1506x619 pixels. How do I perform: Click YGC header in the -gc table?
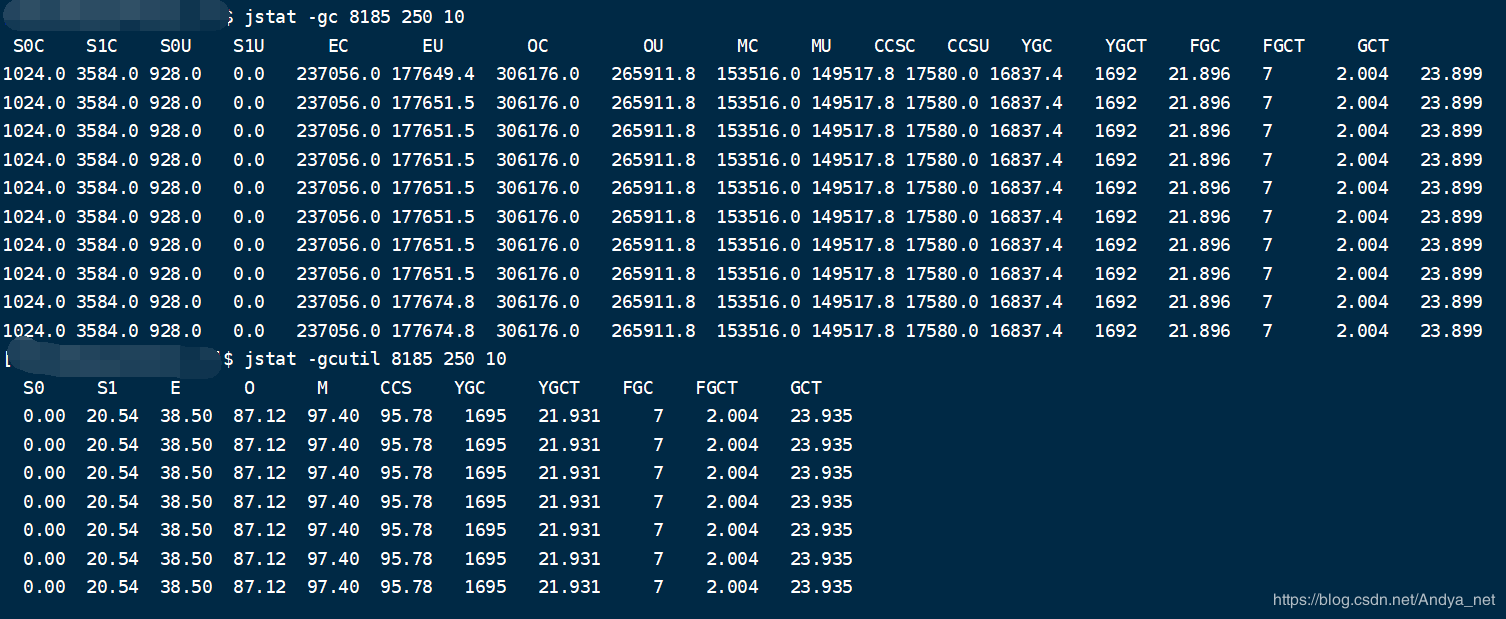[1037, 46]
